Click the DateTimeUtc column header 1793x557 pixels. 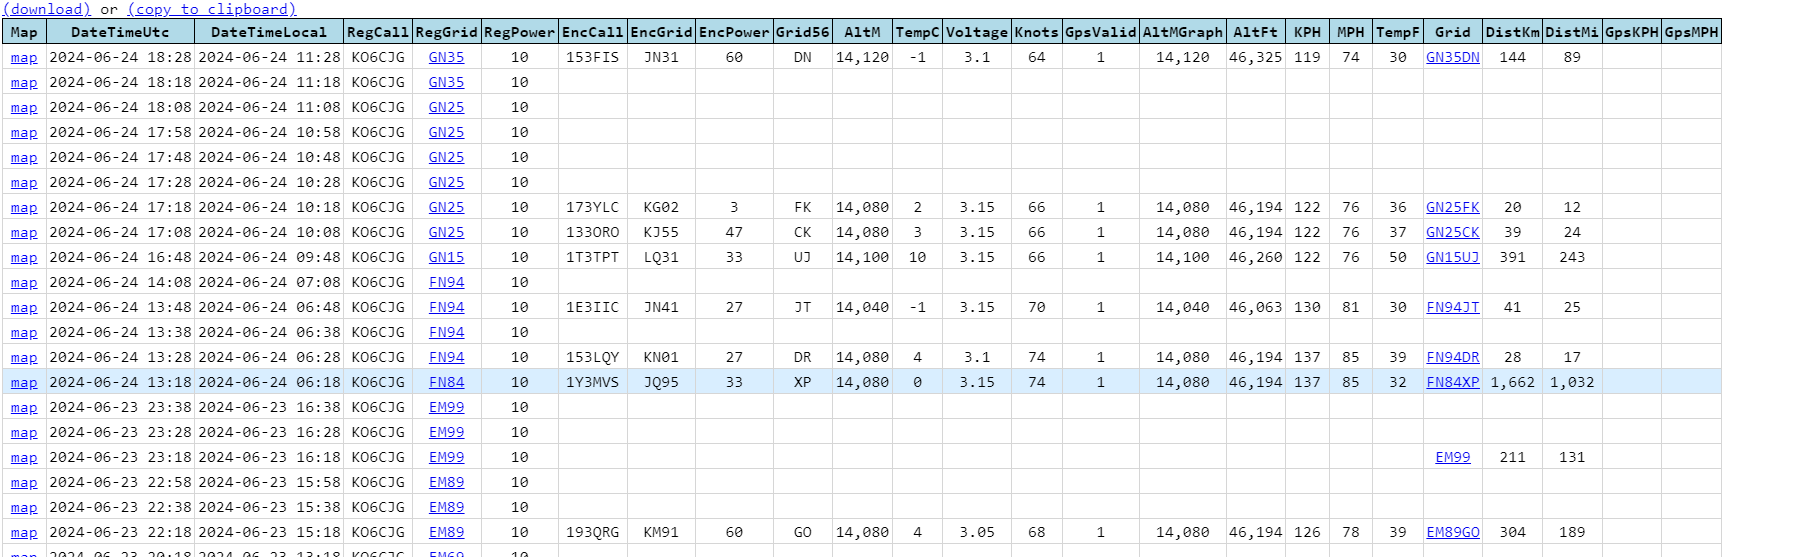[120, 32]
